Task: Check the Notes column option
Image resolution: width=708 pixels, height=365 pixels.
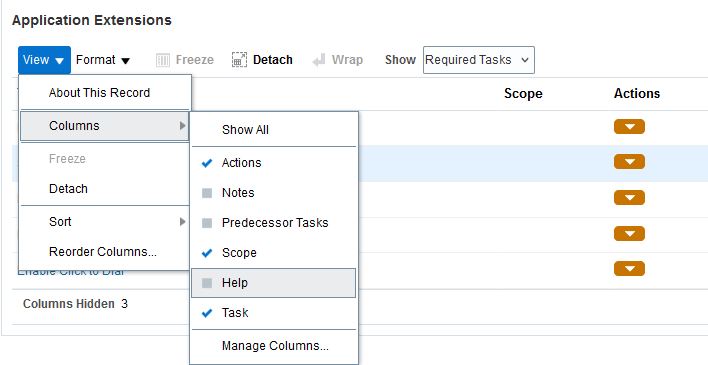Action: click(x=274, y=193)
